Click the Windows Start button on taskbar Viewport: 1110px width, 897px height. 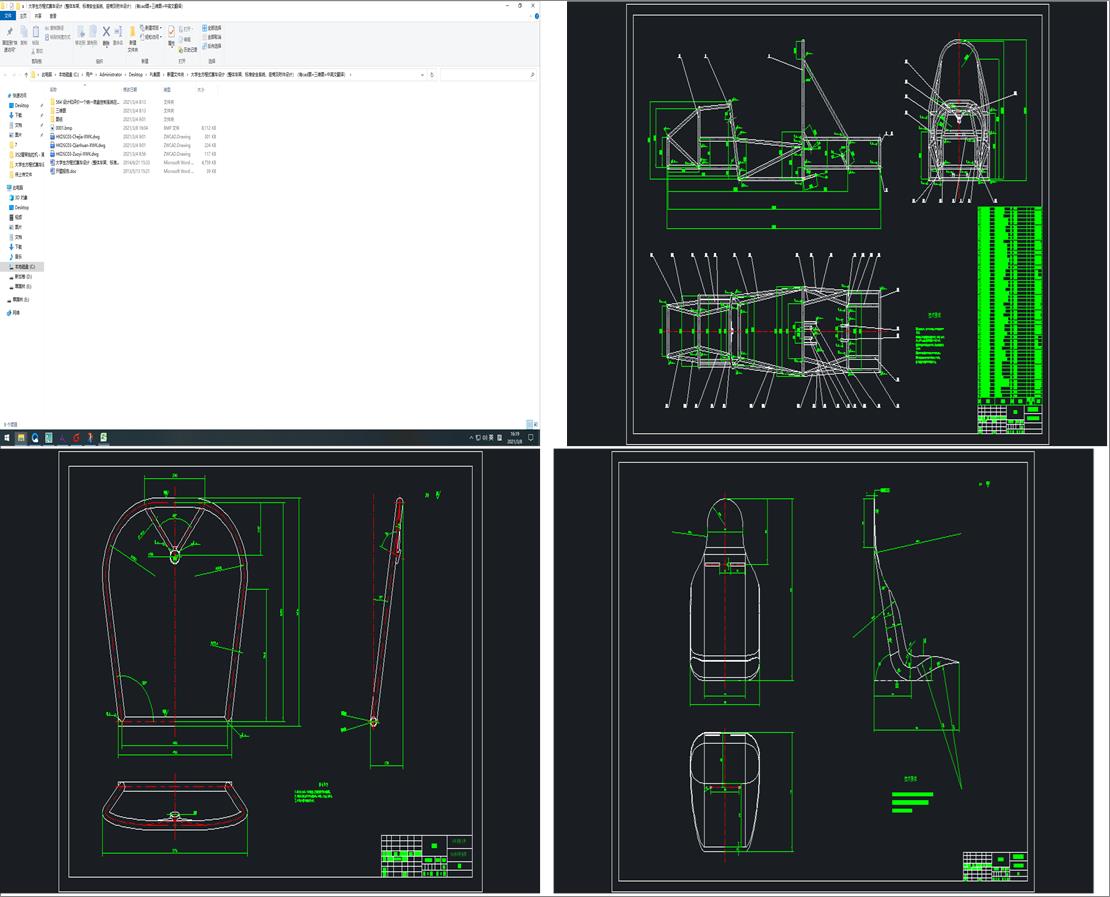[7, 437]
